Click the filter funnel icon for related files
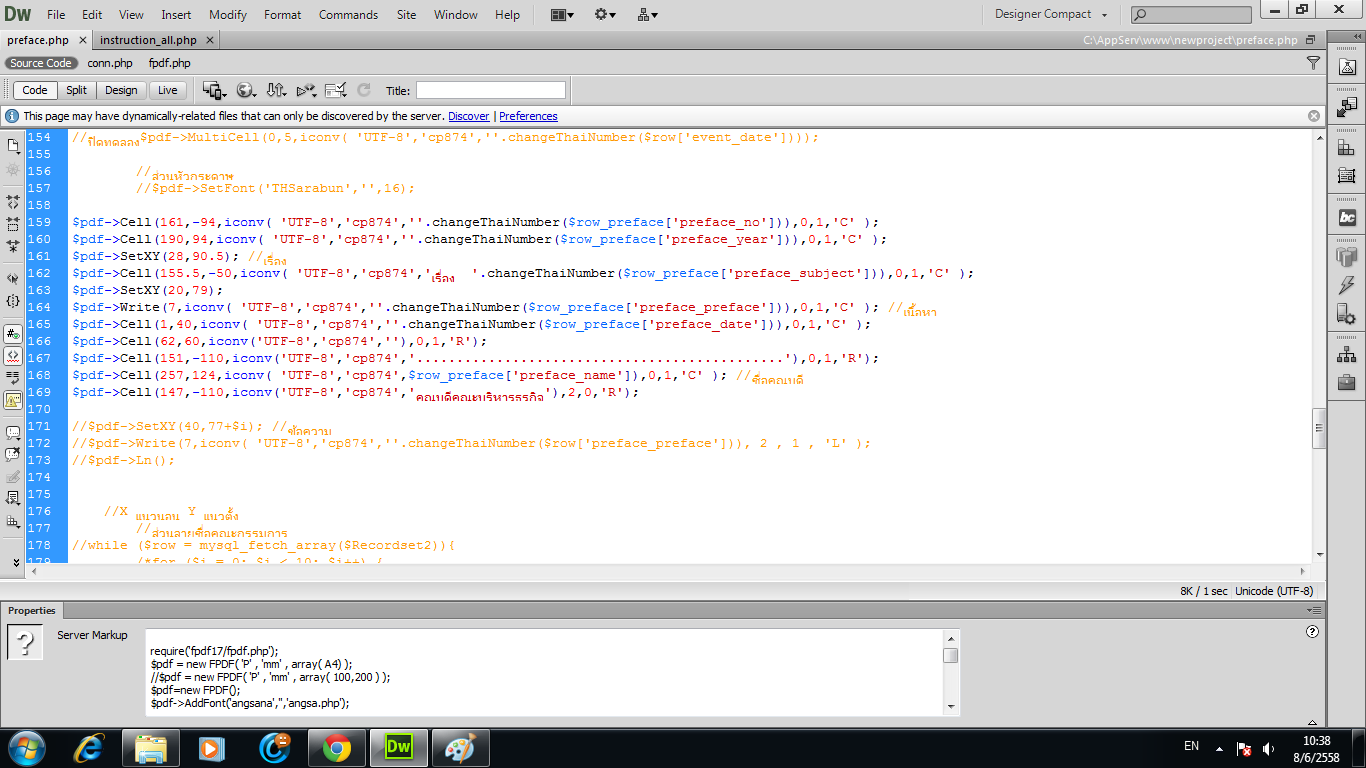Viewport: 1366px width, 768px height. click(x=1313, y=63)
